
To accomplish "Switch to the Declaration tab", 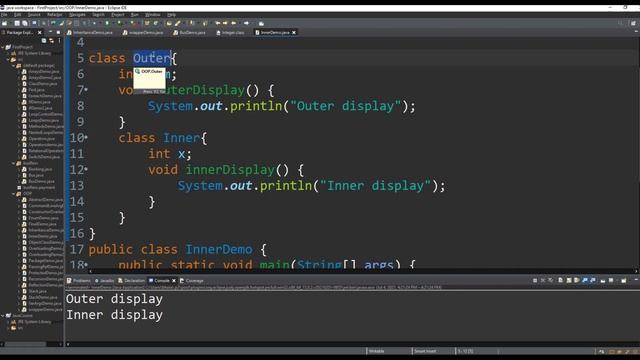I will pyautogui.click(x=131, y=280).
